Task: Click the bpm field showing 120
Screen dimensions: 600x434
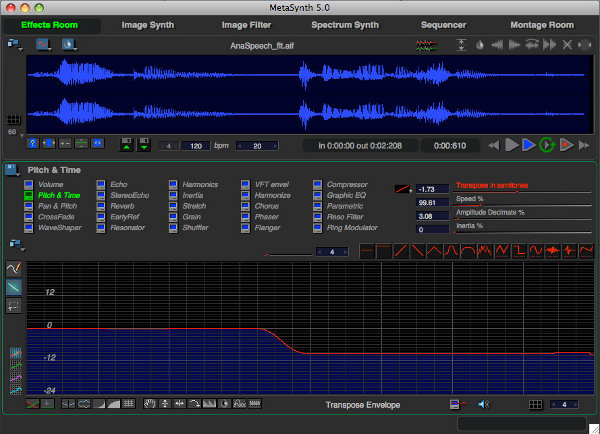Action: 196,146
